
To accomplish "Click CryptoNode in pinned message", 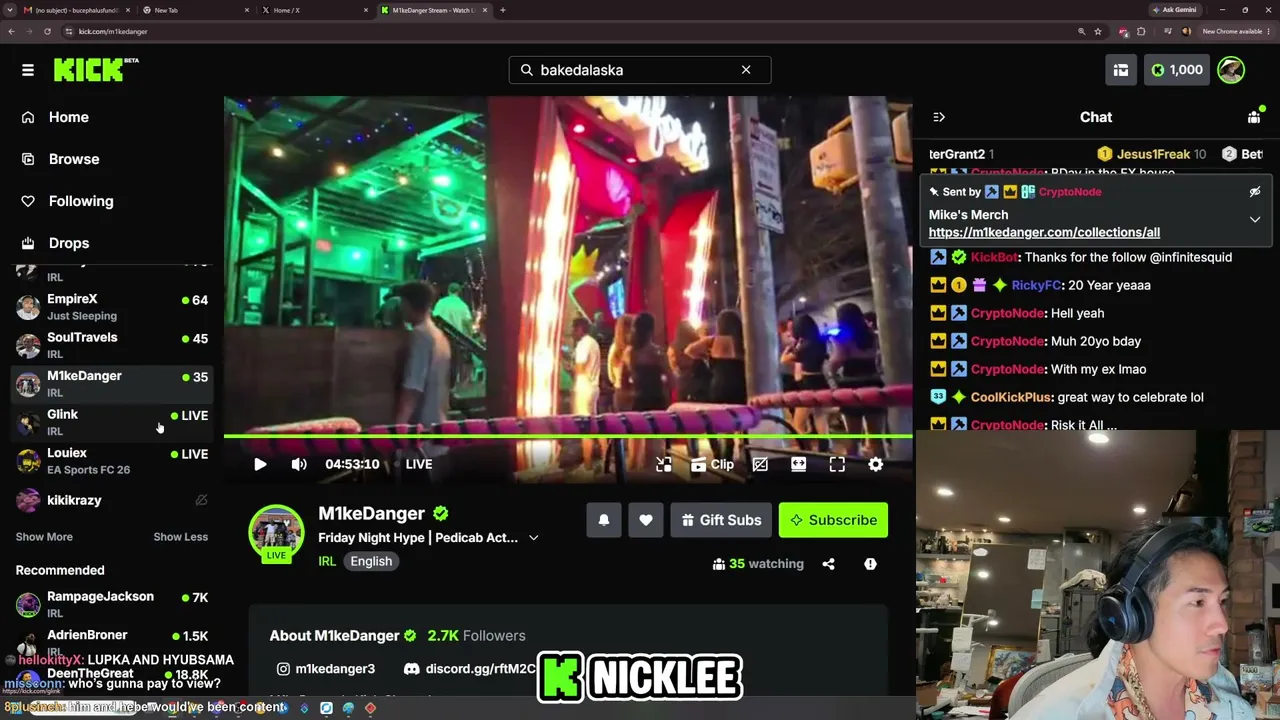I will pos(1070,192).
